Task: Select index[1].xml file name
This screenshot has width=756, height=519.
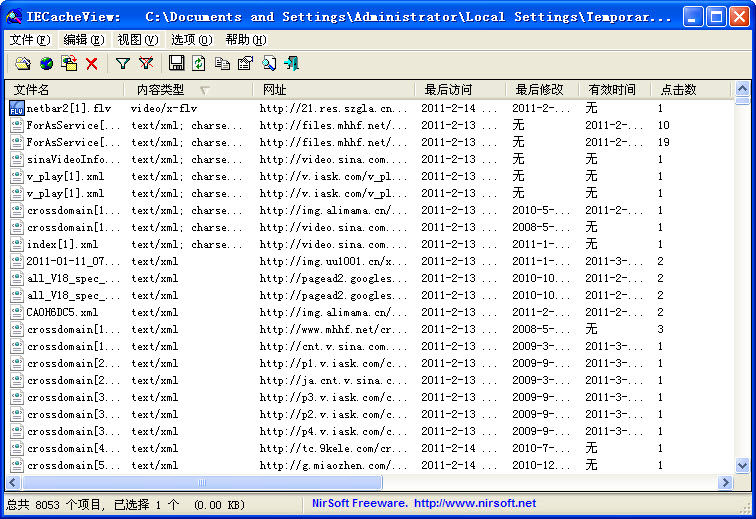Action: pos(63,244)
